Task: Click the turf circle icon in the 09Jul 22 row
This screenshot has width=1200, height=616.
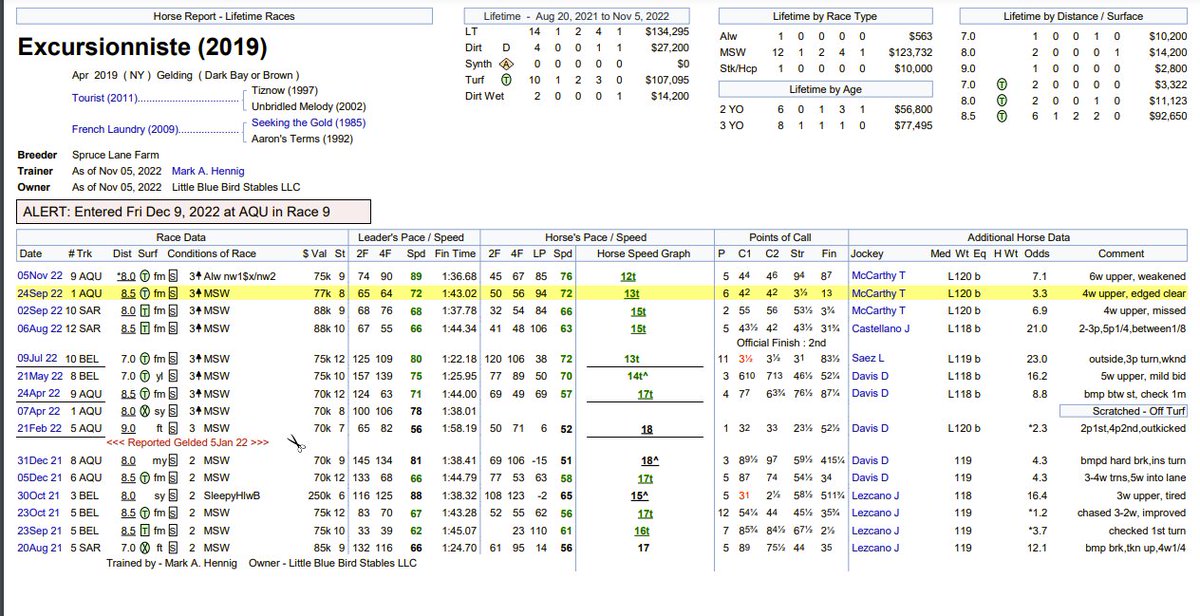Action: click(145, 359)
